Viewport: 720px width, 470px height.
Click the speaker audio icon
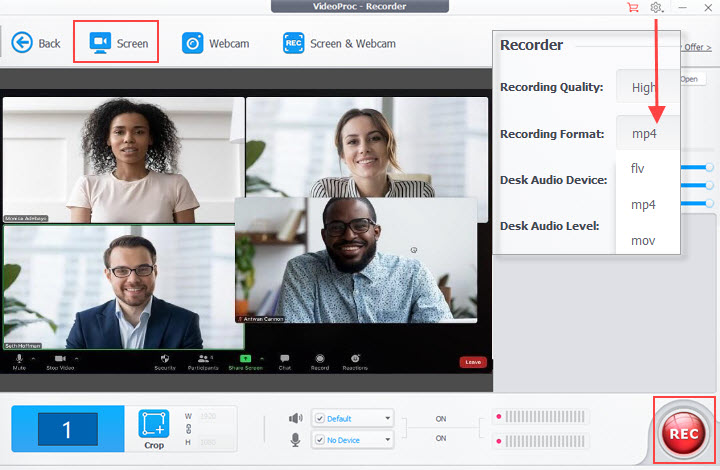(x=295, y=418)
